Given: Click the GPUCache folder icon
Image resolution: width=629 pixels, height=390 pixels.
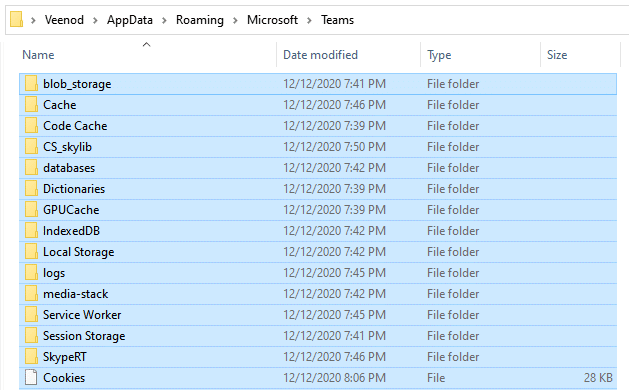Looking at the screenshot, I should pos(31,209).
